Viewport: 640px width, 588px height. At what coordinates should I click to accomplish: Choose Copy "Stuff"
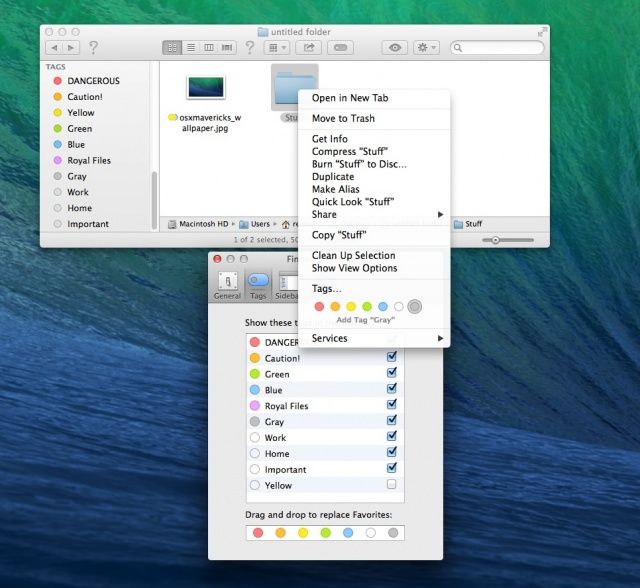[x=374, y=235]
